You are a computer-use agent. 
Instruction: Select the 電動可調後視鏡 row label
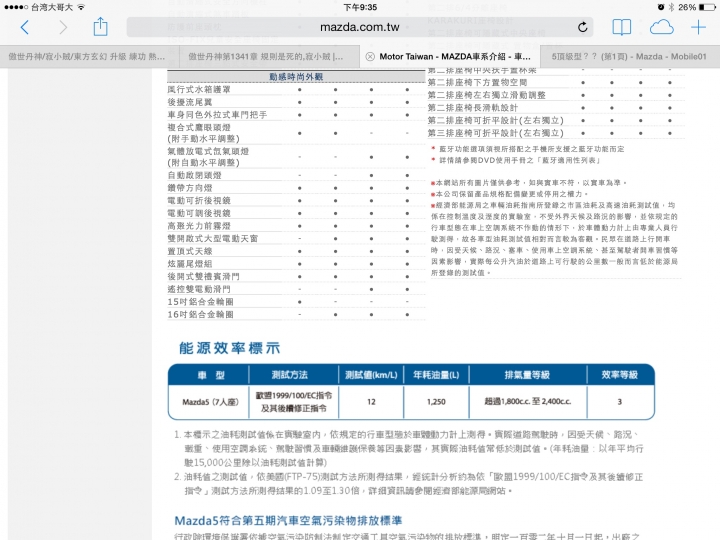point(199,213)
